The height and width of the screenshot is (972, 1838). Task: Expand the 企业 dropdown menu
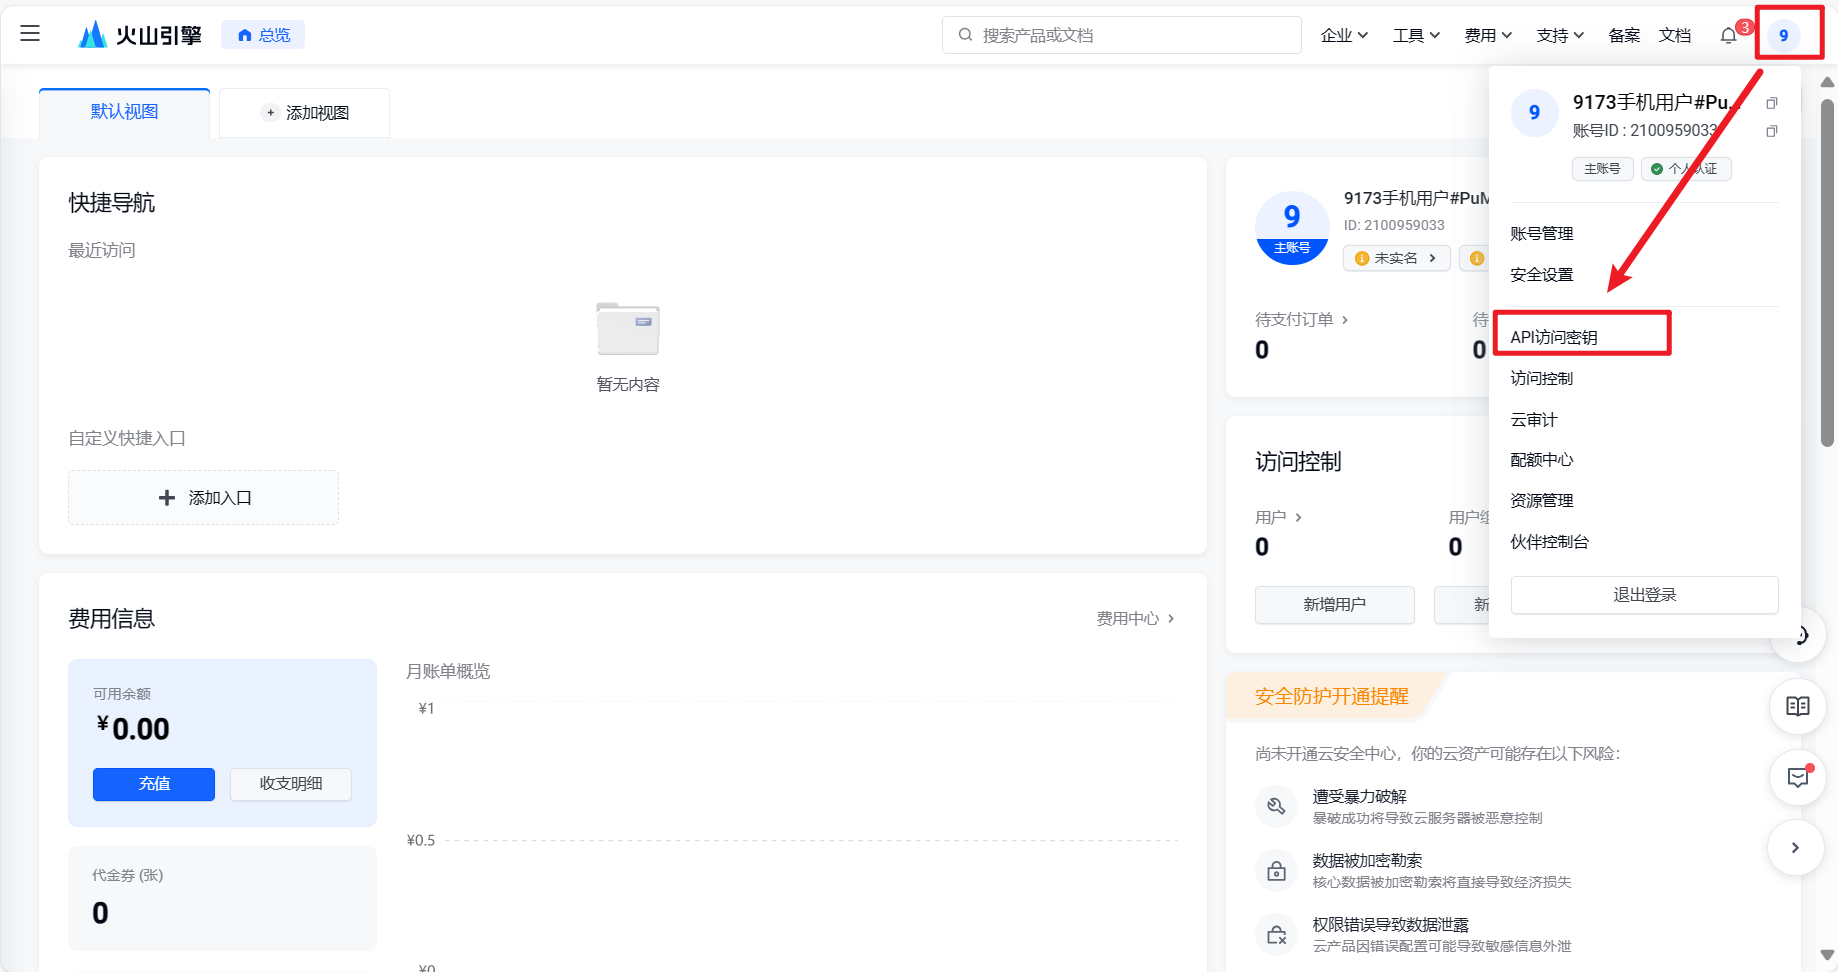(x=1344, y=36)
